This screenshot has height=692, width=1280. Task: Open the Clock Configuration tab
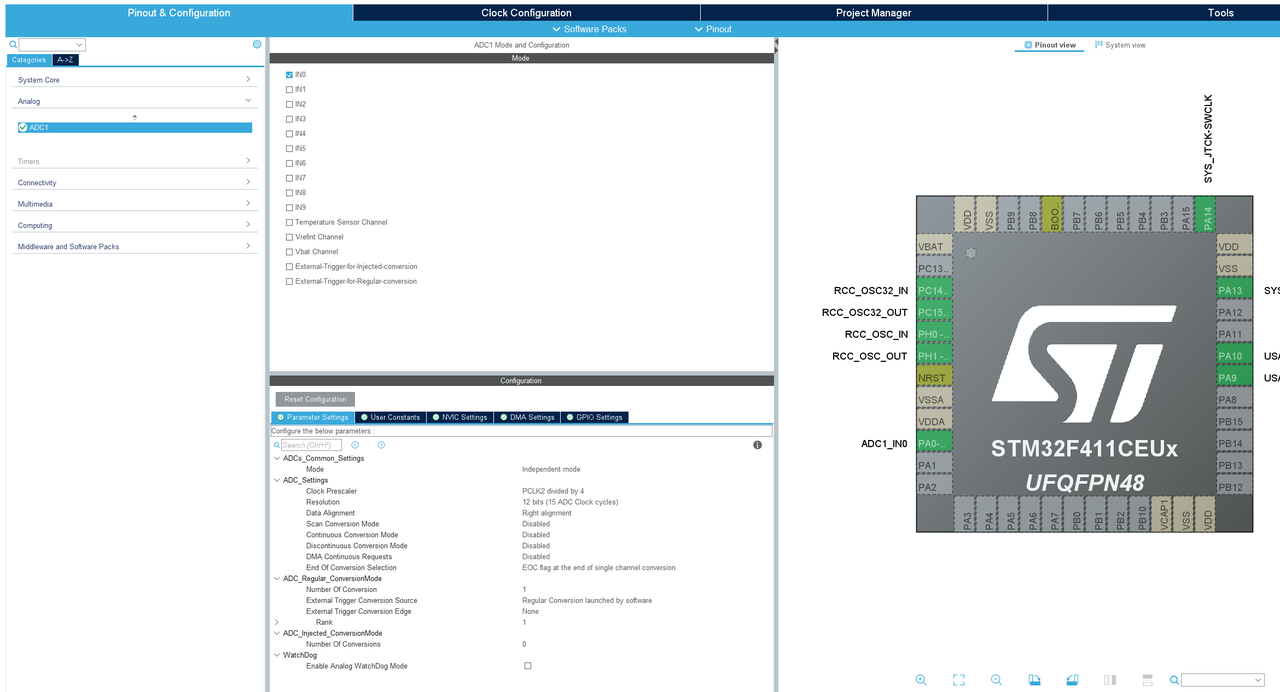[526, 13]
